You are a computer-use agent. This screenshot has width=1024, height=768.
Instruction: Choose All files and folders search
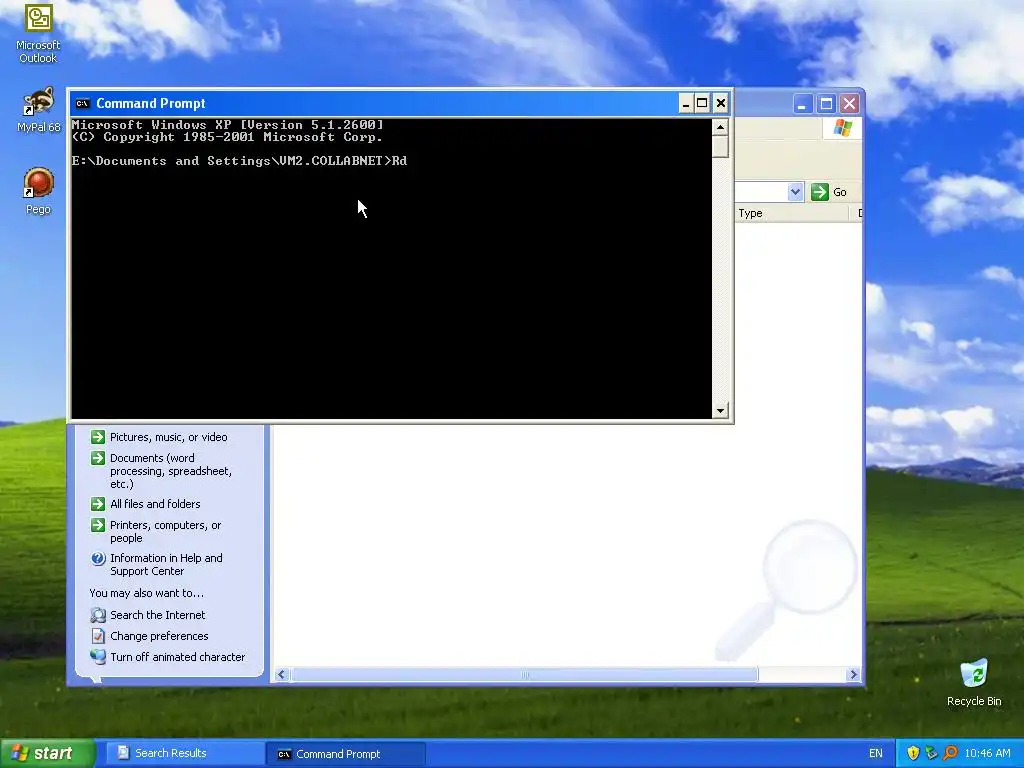point(155,504)
